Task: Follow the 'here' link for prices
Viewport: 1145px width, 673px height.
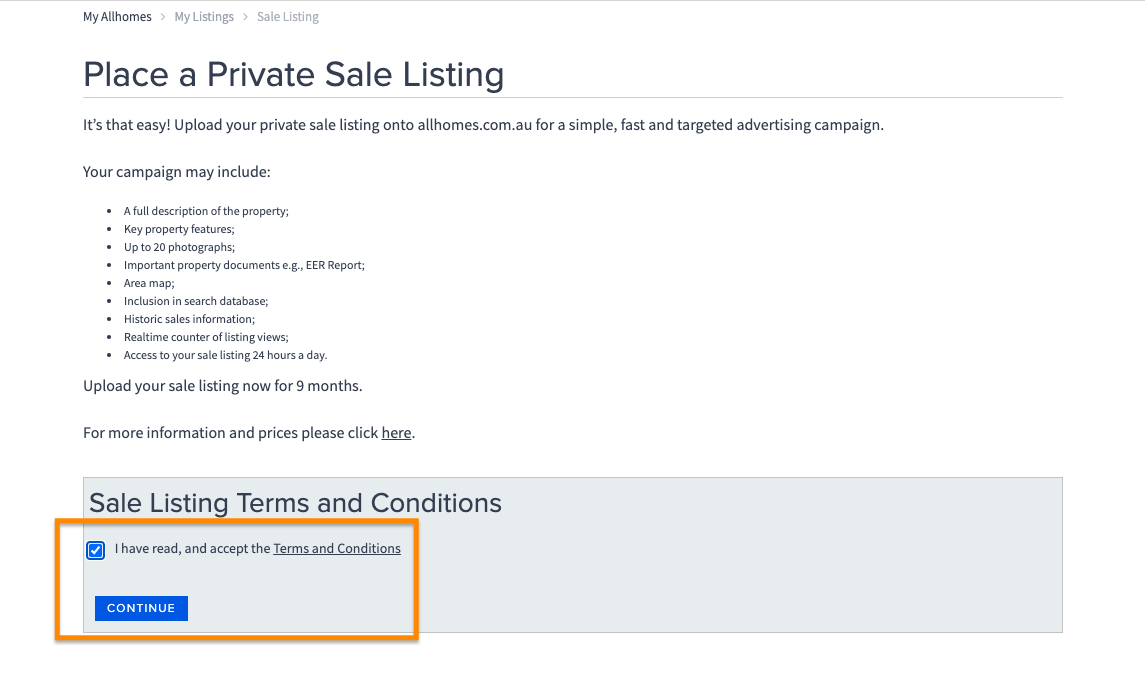Action: click(x=396, y=433)
